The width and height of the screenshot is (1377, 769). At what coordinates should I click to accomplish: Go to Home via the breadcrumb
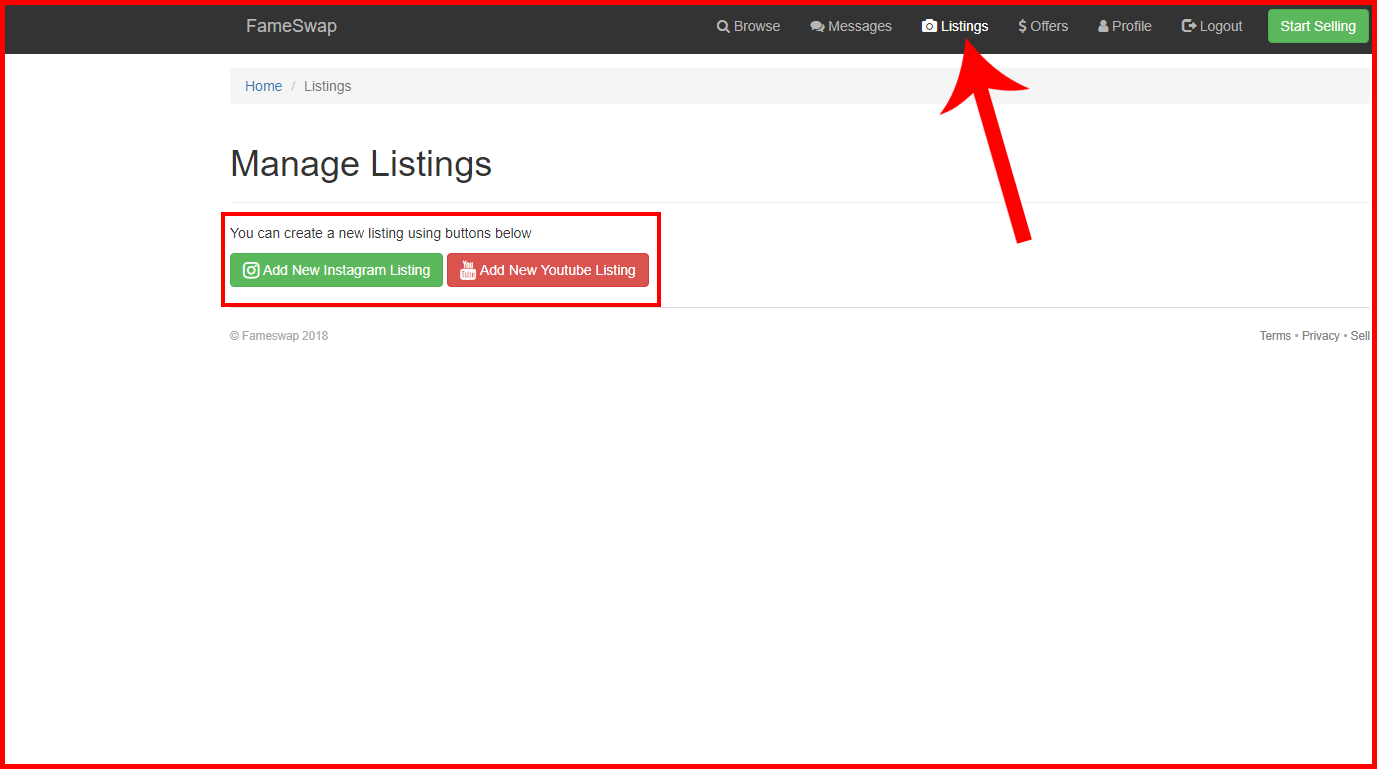pyautogui.click(x=264, y=86)
